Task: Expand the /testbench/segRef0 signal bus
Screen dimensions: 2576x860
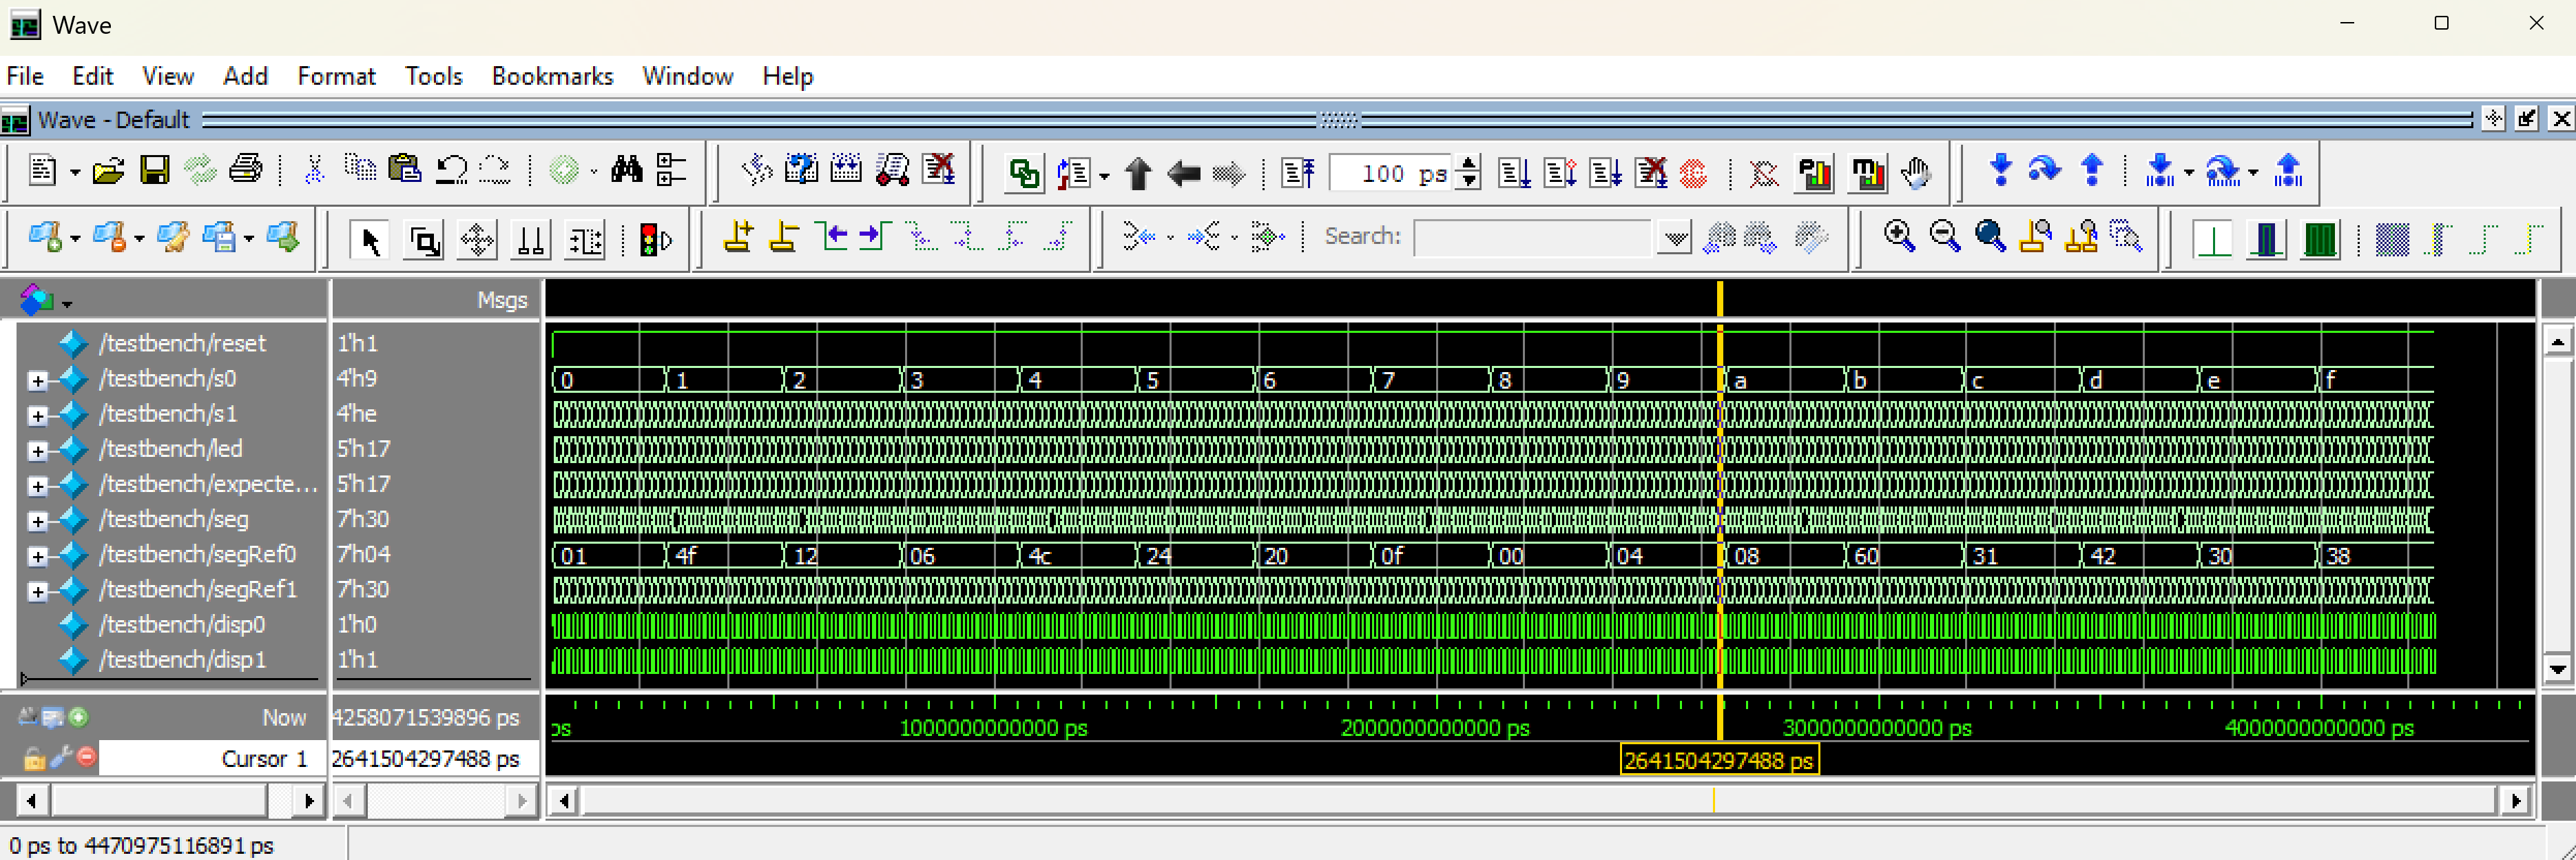Action: [37, 556]
